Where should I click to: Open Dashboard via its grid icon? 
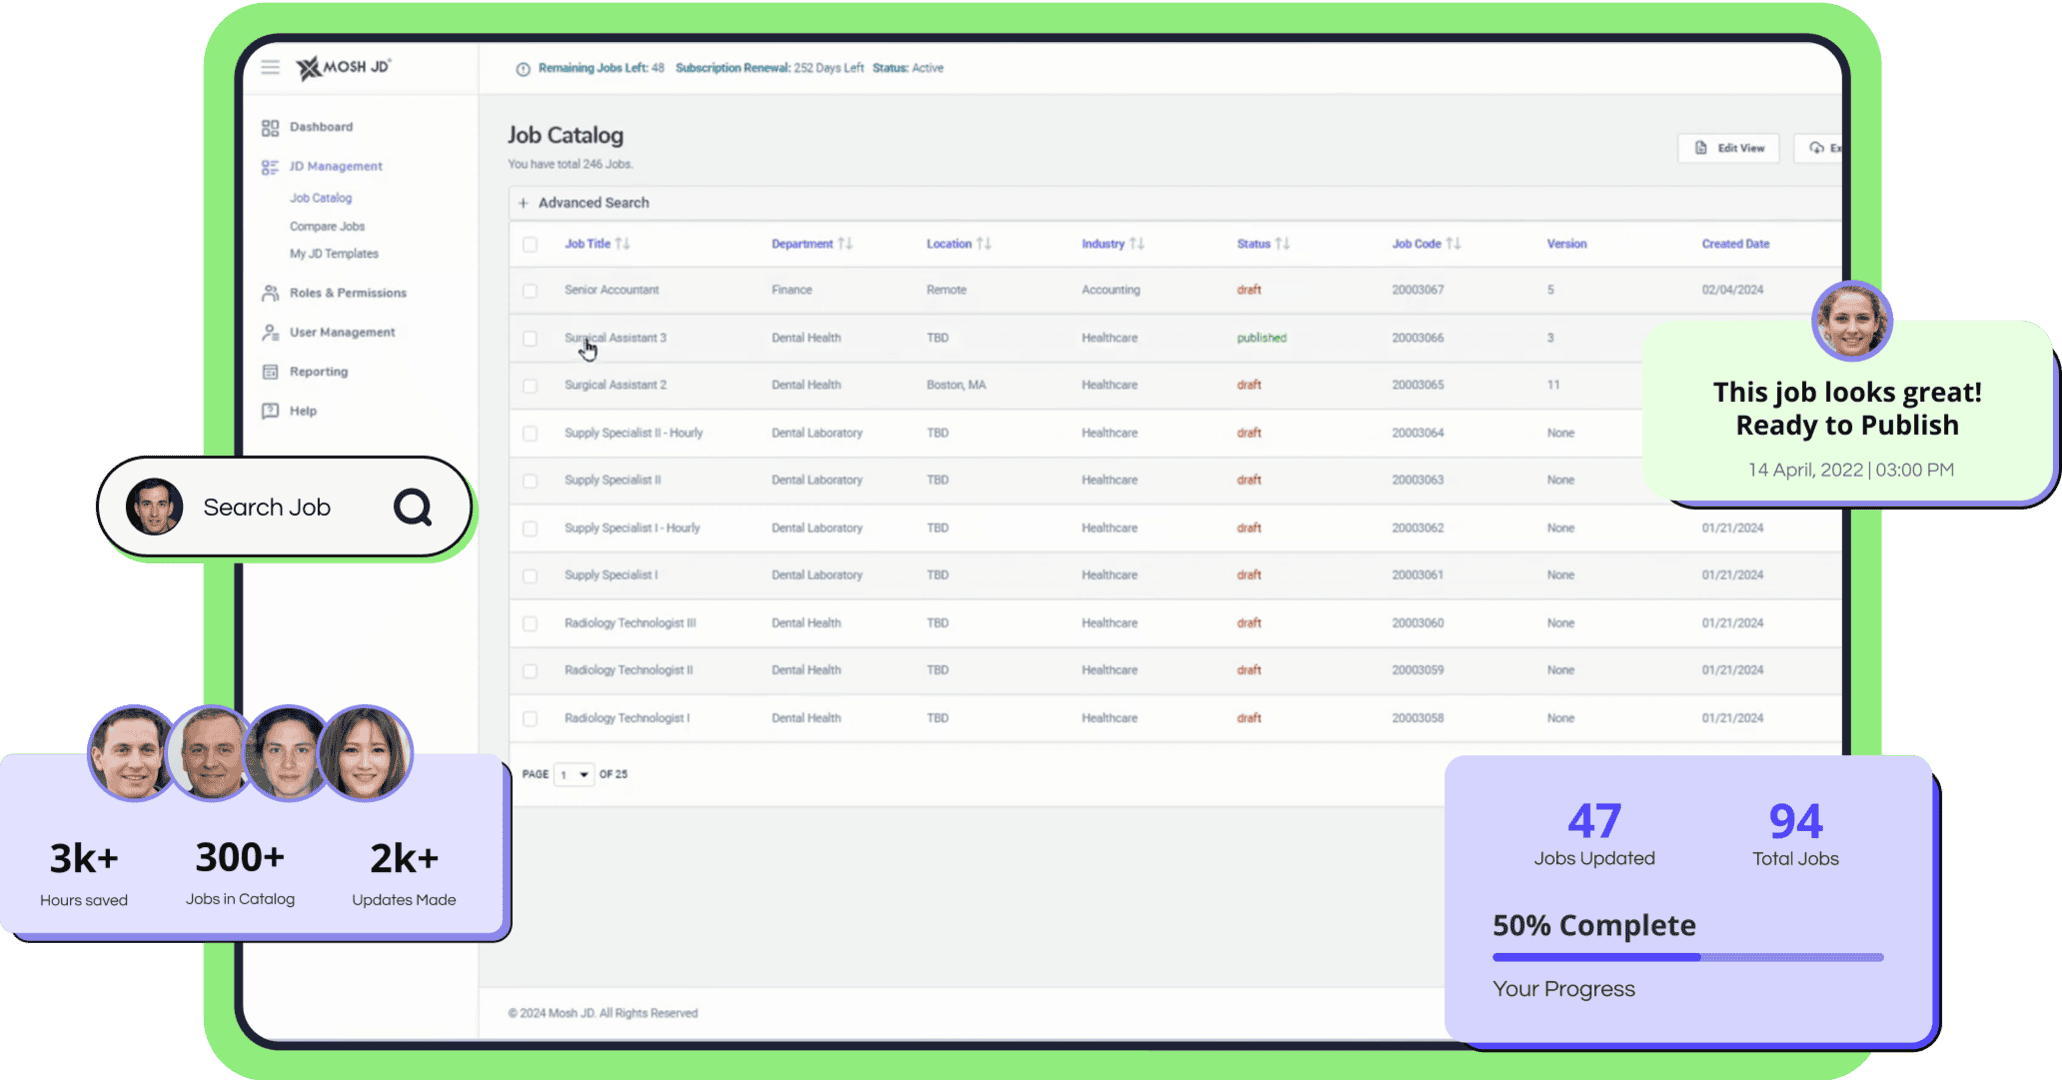[270, 128]
